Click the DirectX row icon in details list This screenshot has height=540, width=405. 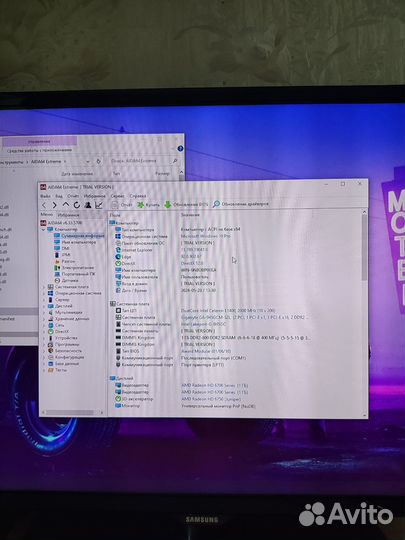118,263
